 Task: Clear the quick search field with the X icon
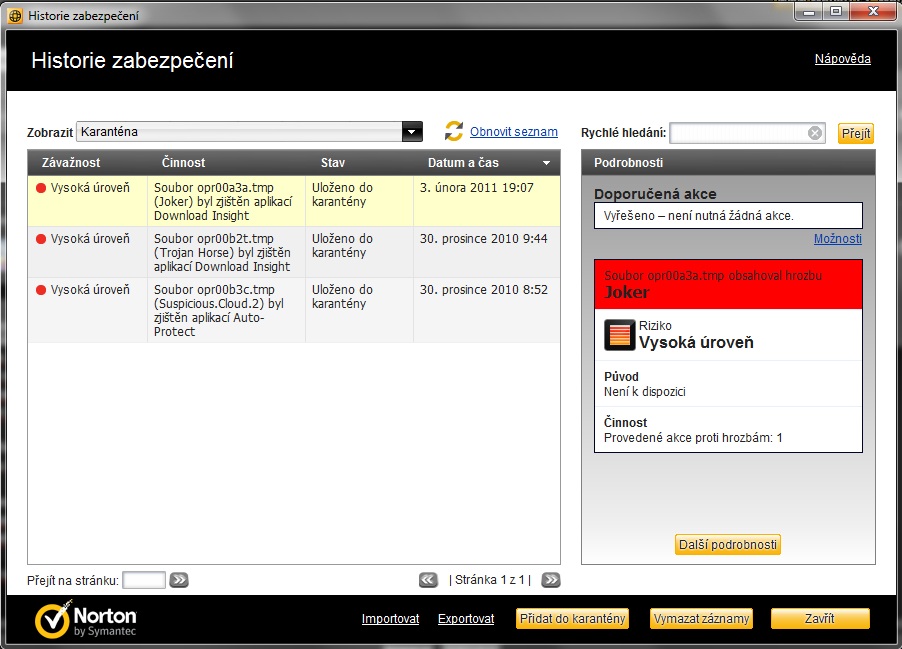click(815, 133)
